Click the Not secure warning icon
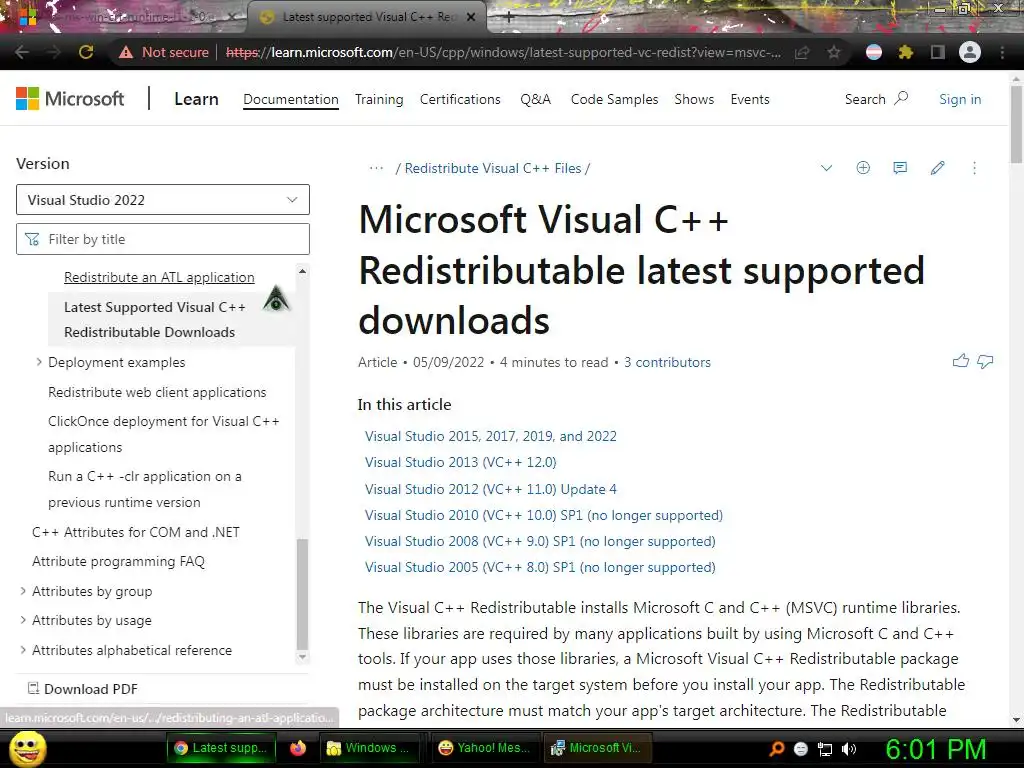The image size is (1024, 768). tap(126, 52)
